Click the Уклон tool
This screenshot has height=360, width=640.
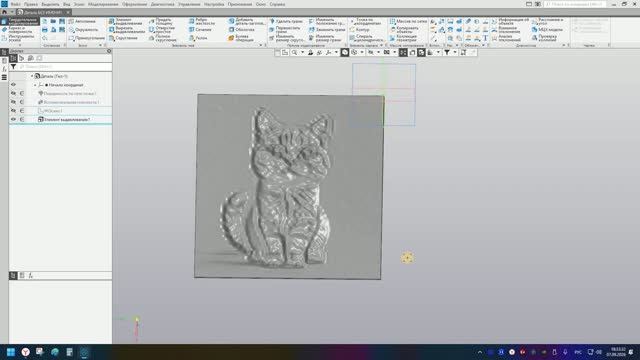[x=198, y=38]
